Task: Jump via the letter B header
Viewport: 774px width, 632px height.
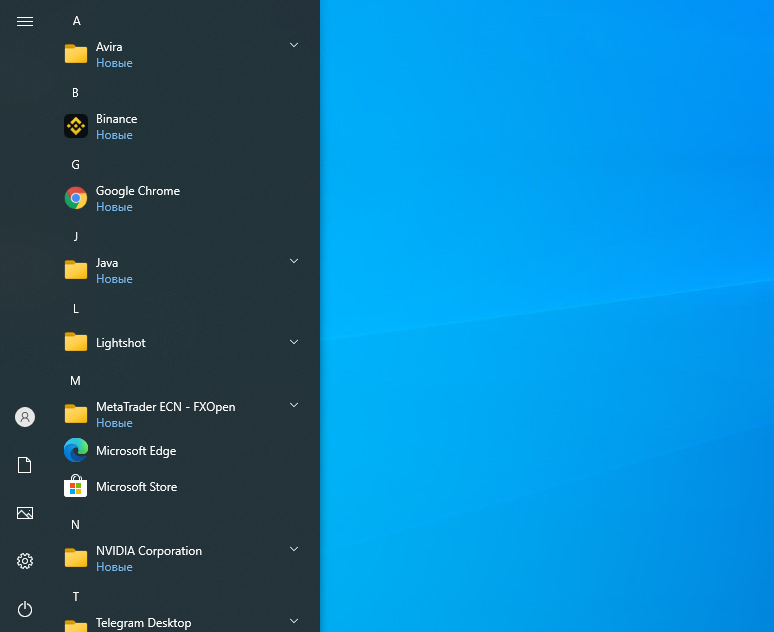Action: (x=76, y=93)
